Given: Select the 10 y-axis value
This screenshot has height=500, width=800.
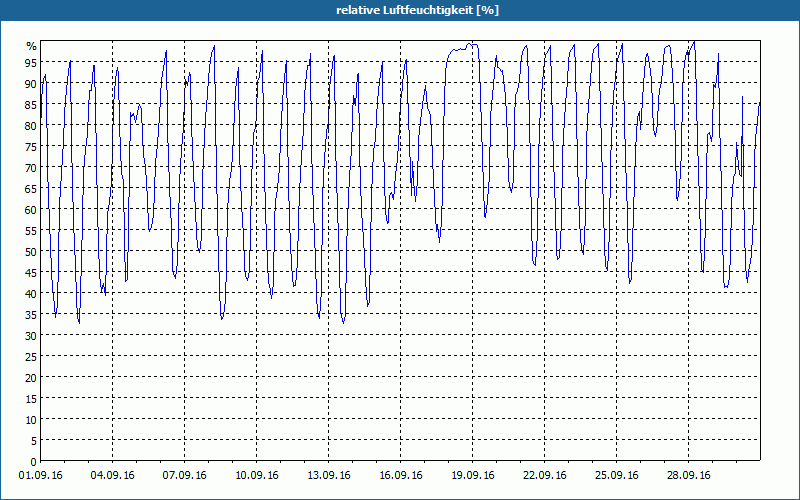Looking at the screenshot, I should point(31,420).
